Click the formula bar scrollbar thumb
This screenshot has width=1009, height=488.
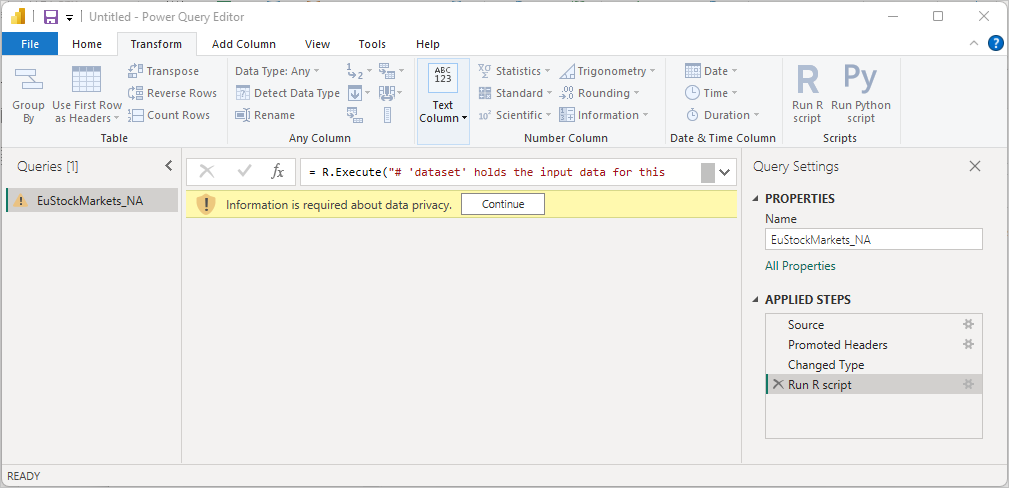click(x=708, y=173)
